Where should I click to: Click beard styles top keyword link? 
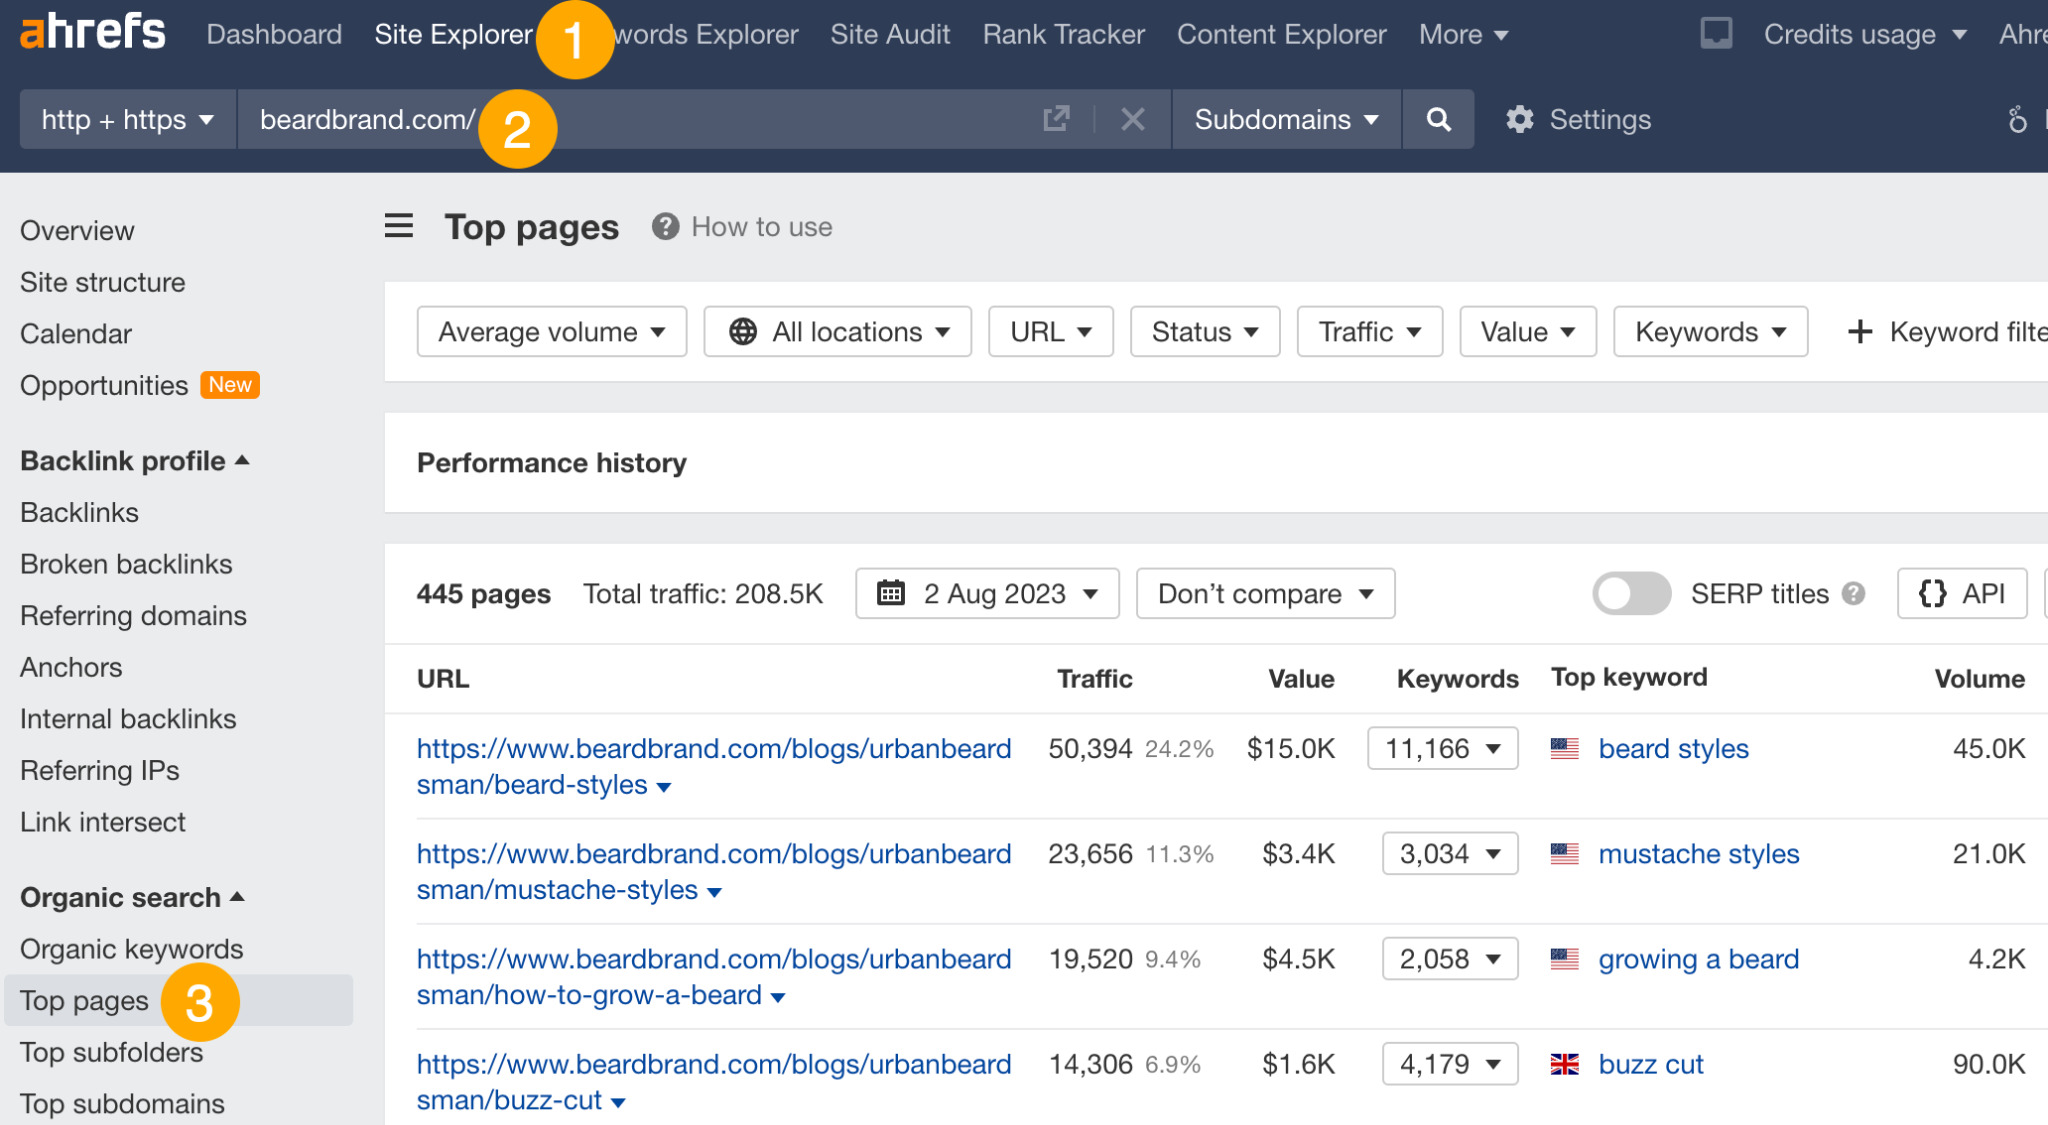pyautogui.click(x=1674, y=748)
